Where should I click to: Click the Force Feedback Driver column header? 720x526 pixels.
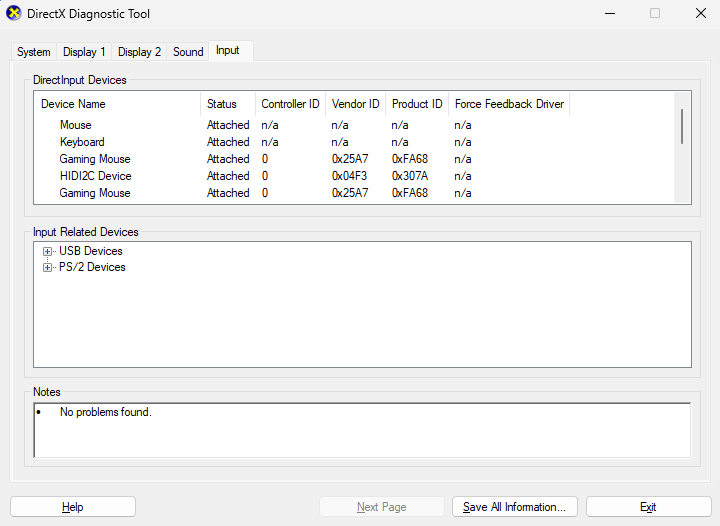coord(509,104)
